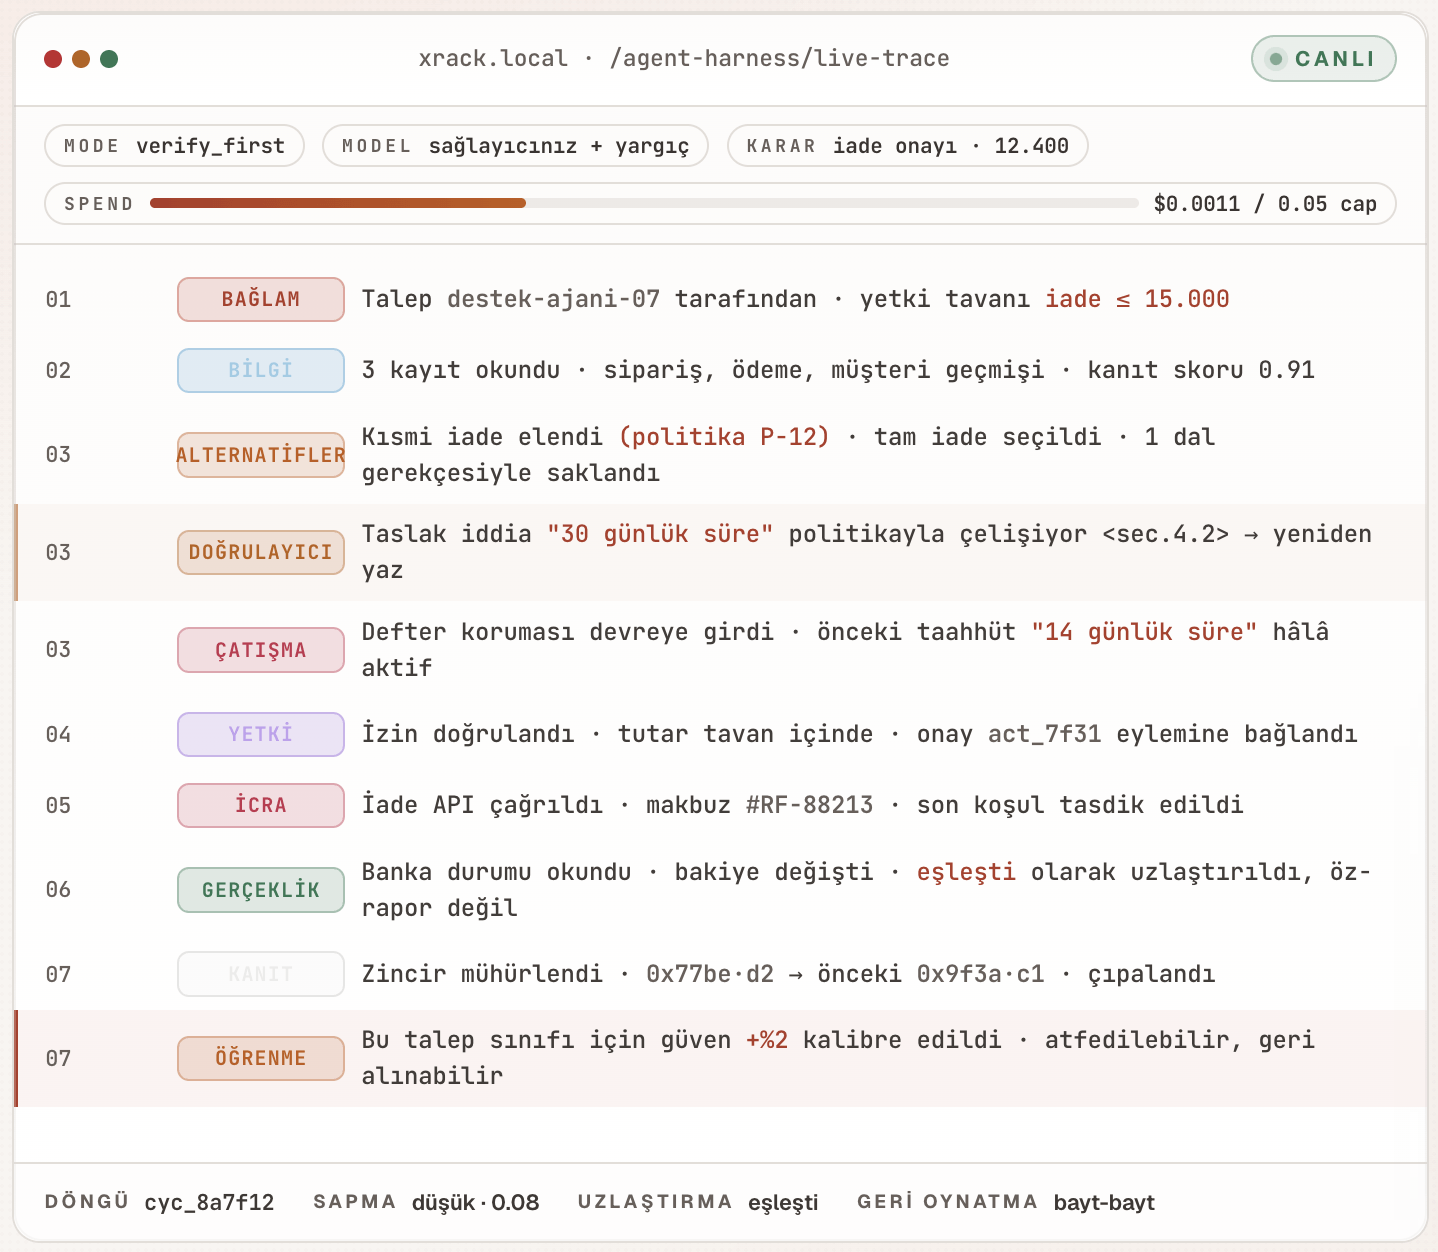Click step number 03 of the ALTERNATİFLER row
This screenshot has width=1438, height=1252.
pyautogui.click(x=59, y=455)
